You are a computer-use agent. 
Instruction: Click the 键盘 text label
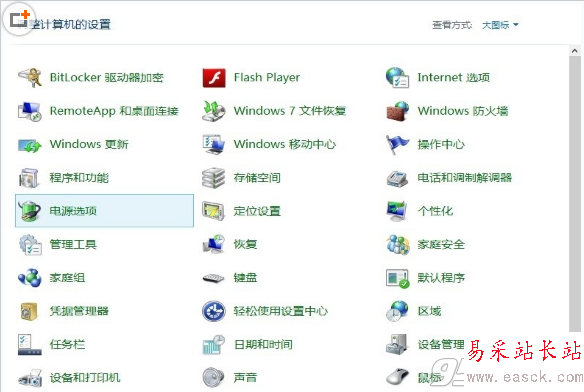[245, 278]
